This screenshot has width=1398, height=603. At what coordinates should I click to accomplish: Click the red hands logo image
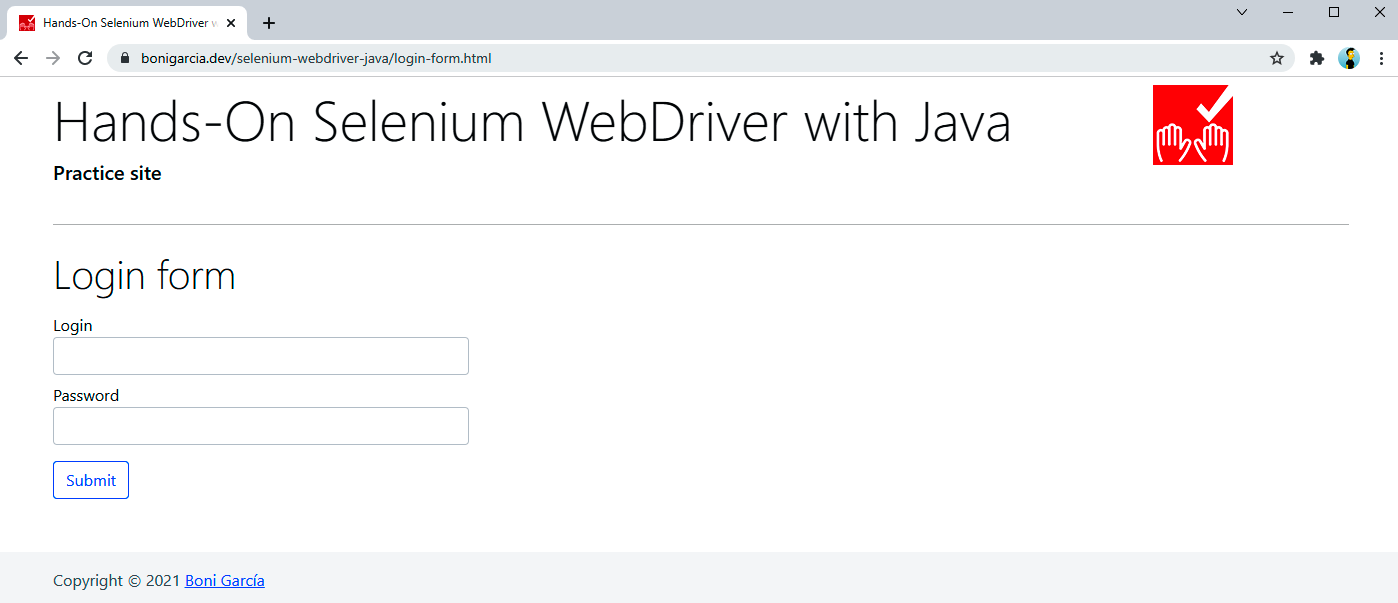coord(1192,125)
